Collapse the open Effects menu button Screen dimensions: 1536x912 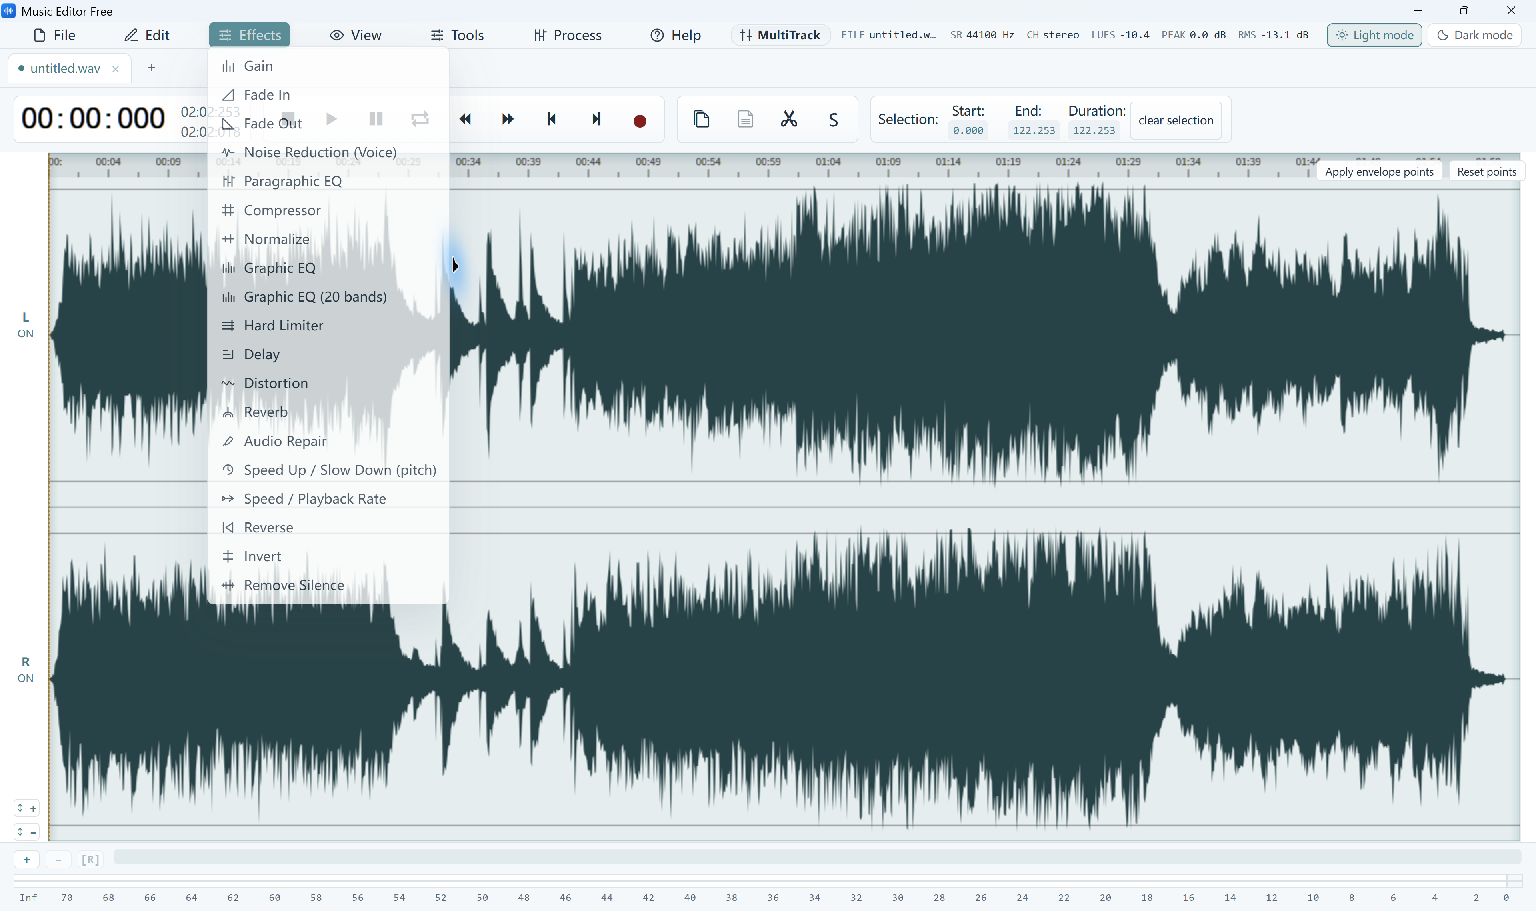pos(249,35)
